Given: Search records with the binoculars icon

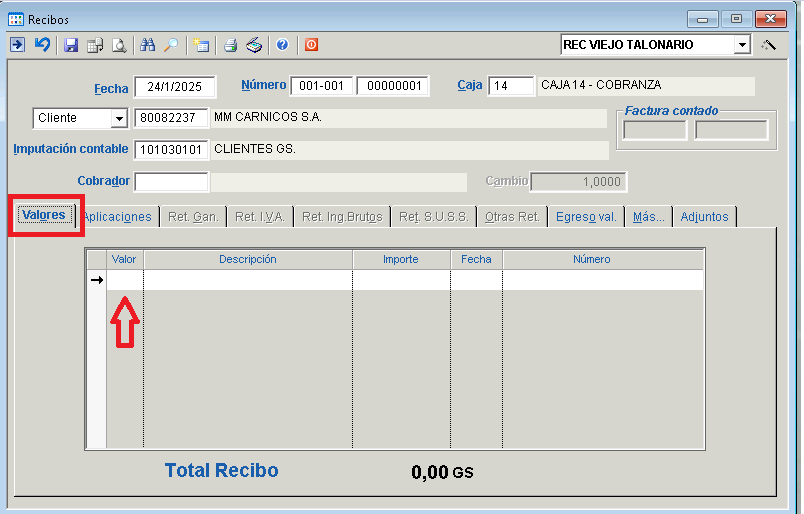Looking at the screenshot, I should click(x=148, y=45).
